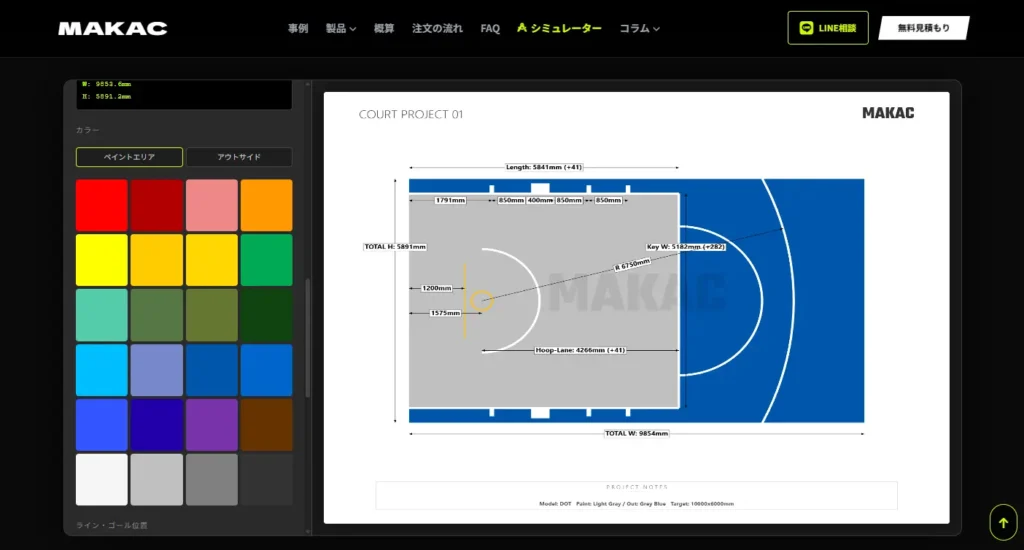Click the yellow hoop ring on court
The width and height of the screenshot is (1024, 550).
(482, 300)
